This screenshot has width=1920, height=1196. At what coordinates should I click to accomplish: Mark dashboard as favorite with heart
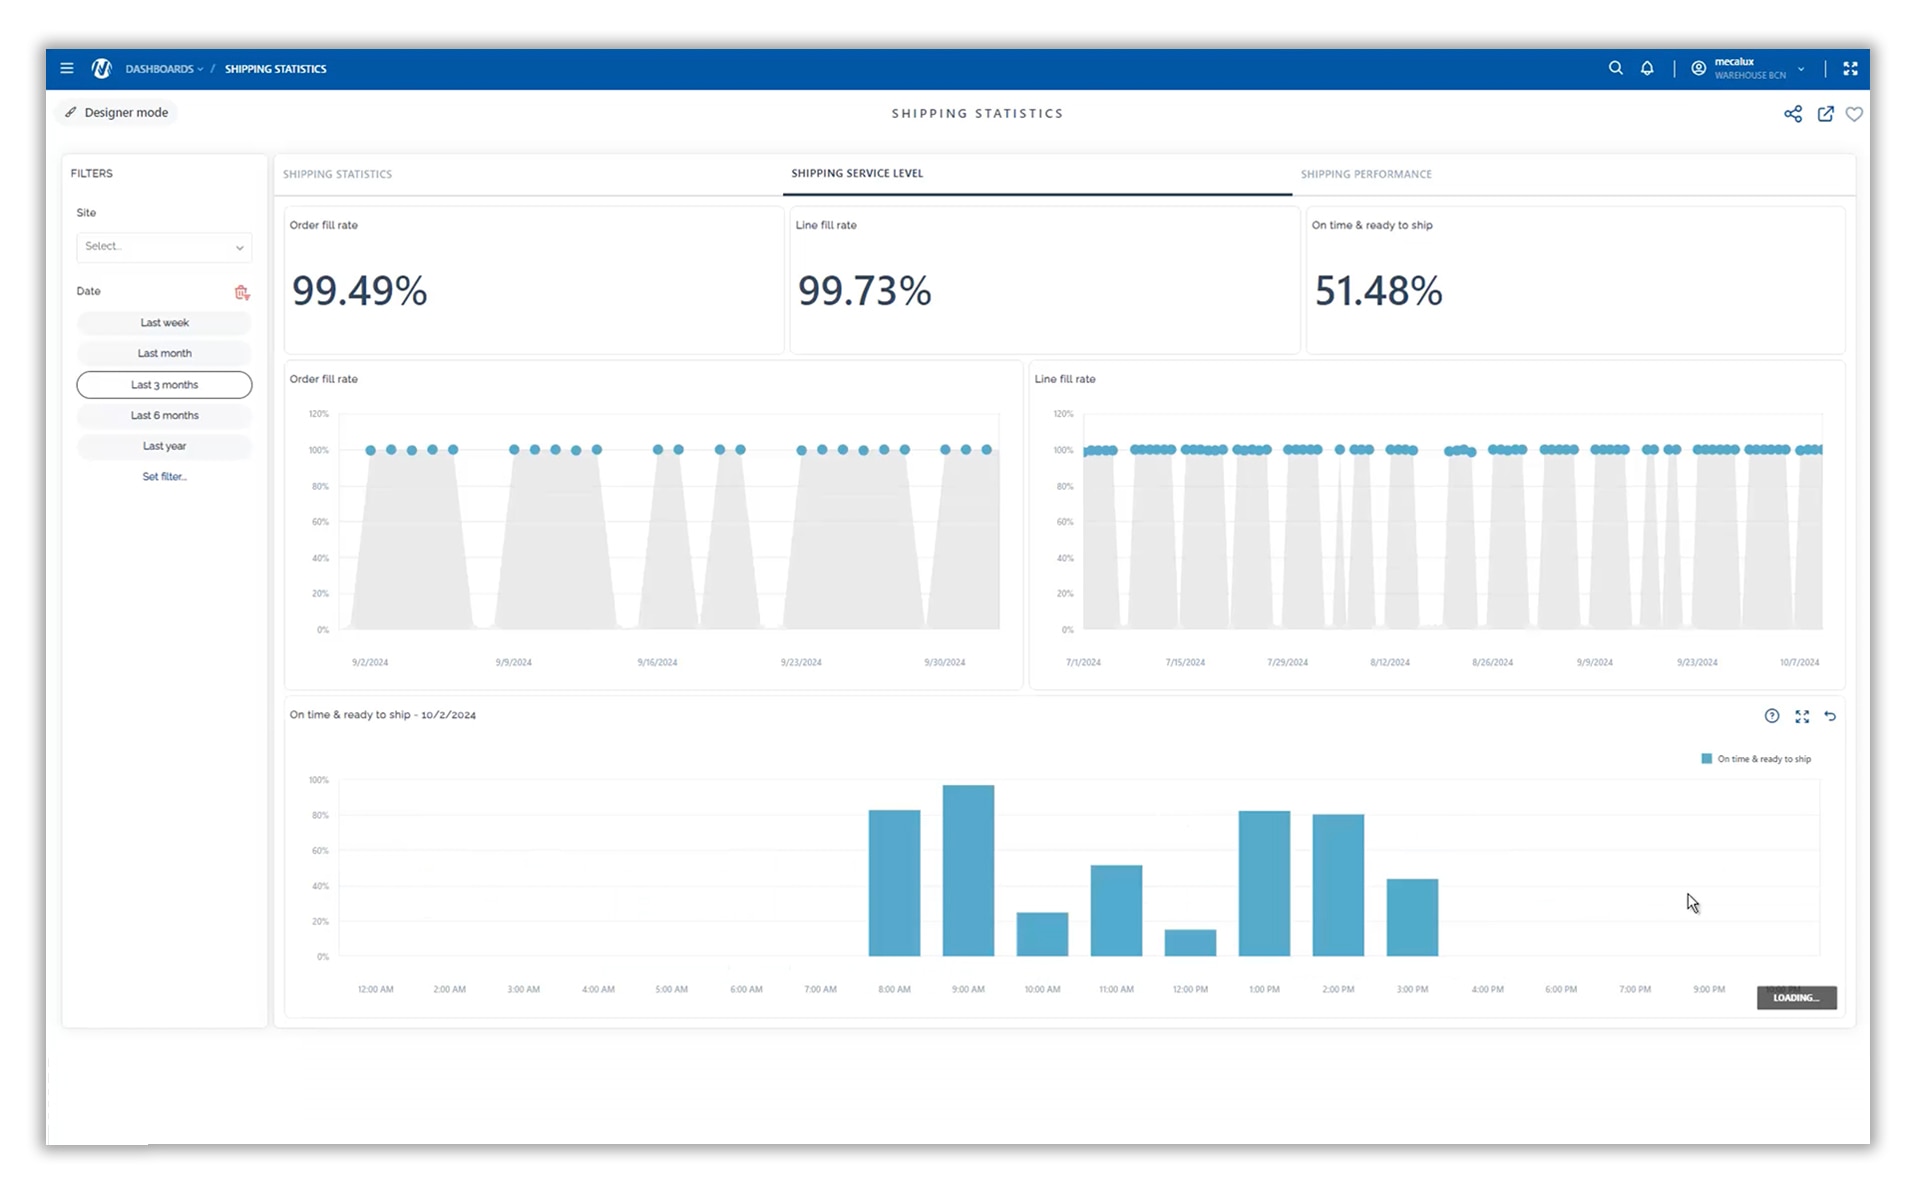(1854, 114)
